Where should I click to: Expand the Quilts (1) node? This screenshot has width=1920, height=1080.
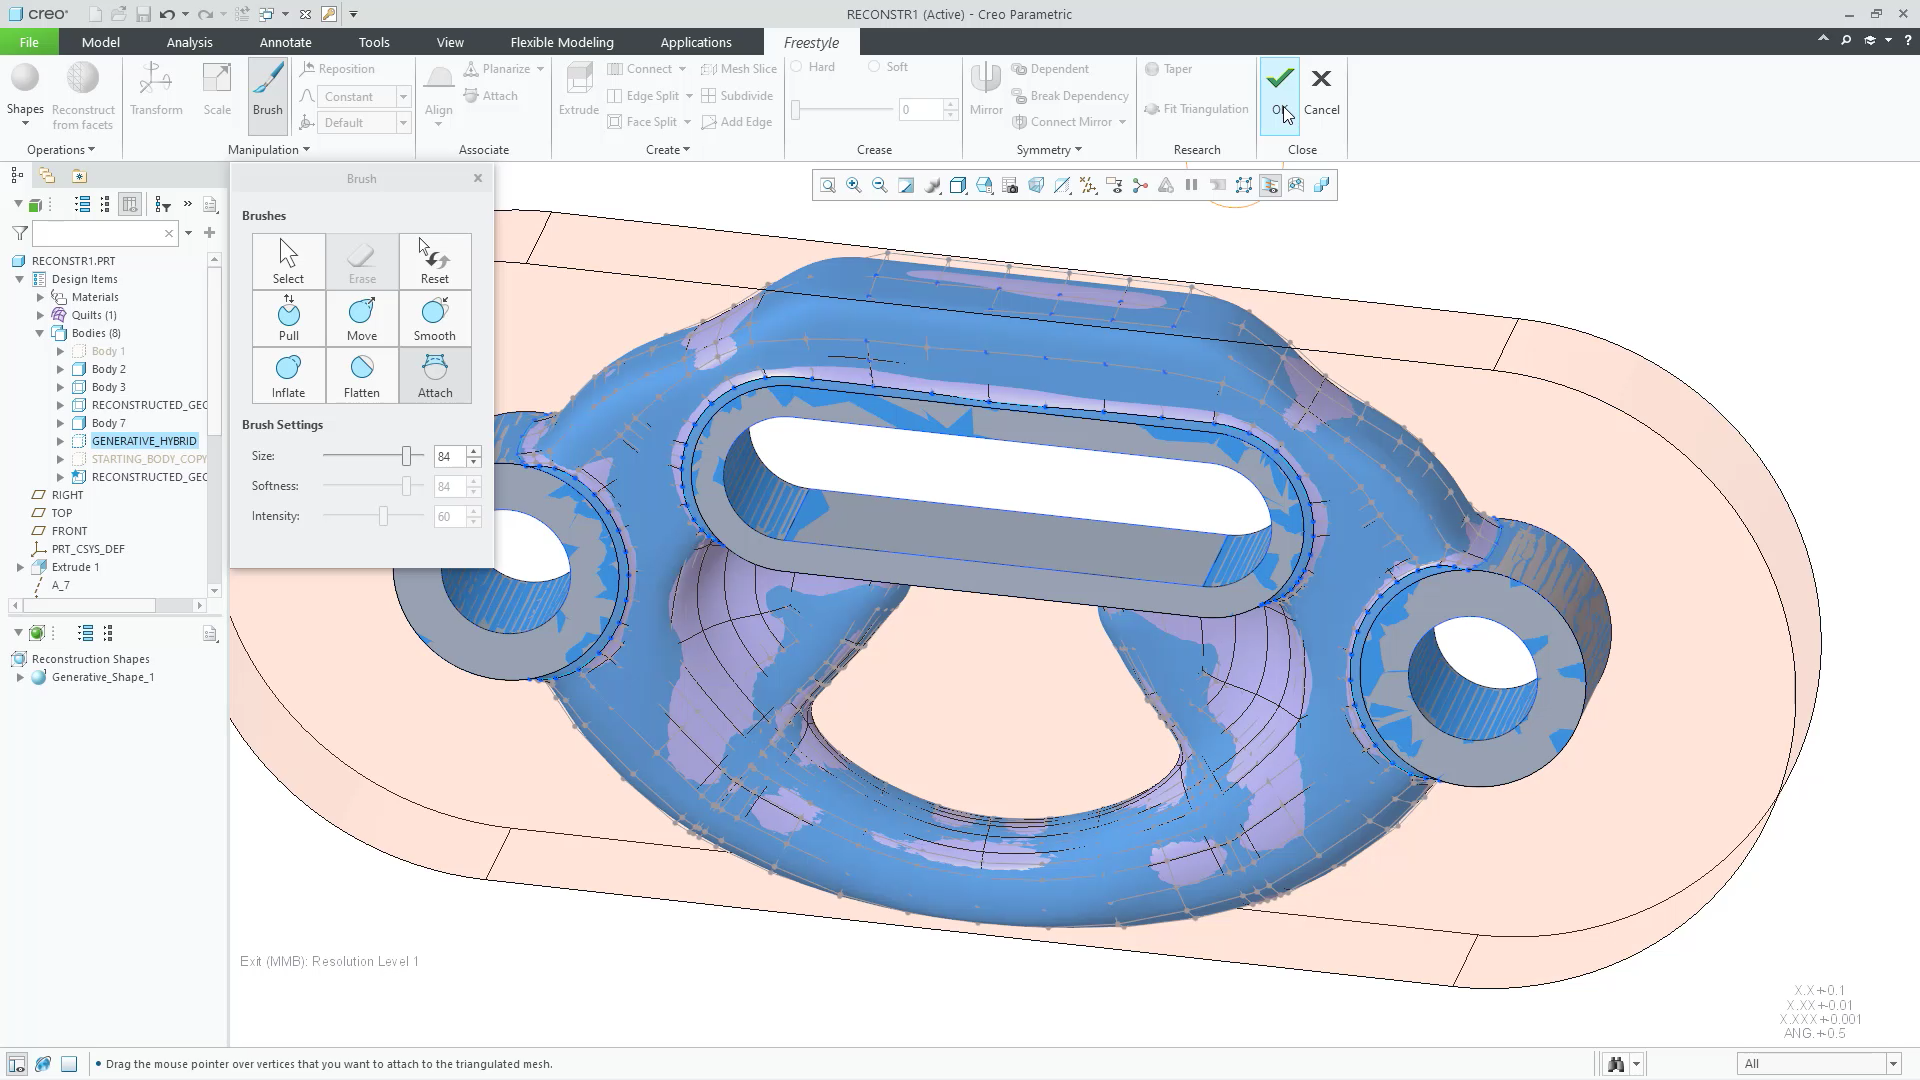[40, 315]
